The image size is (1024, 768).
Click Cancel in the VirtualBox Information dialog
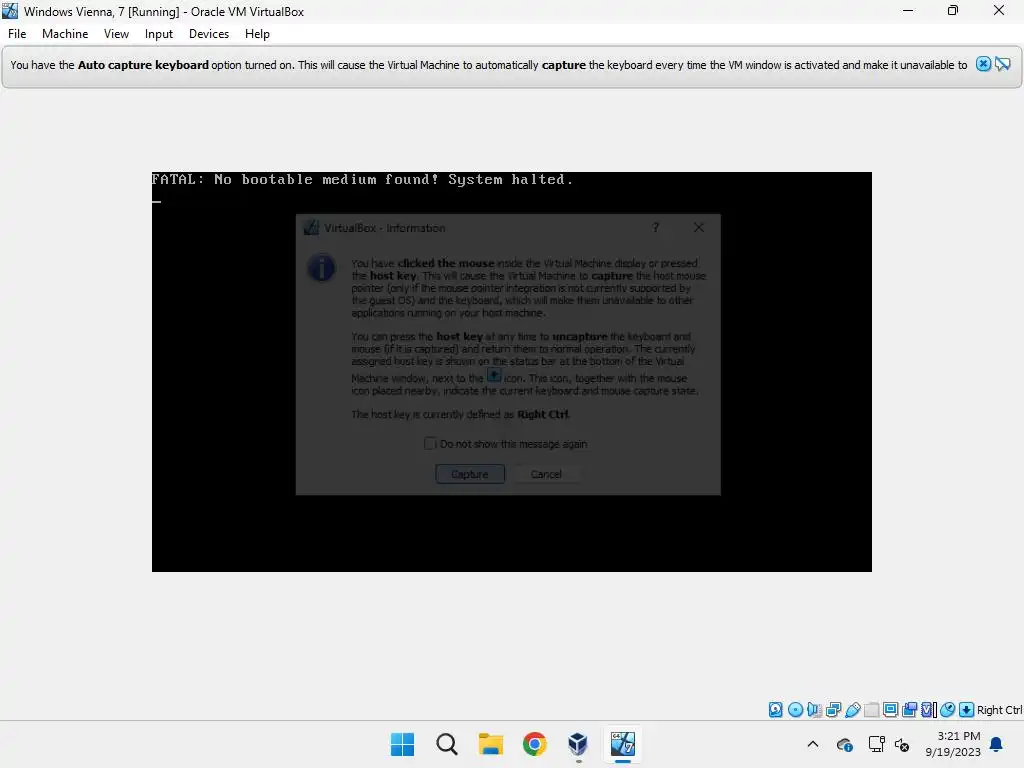pyautogui.click(x=546, y=474)
